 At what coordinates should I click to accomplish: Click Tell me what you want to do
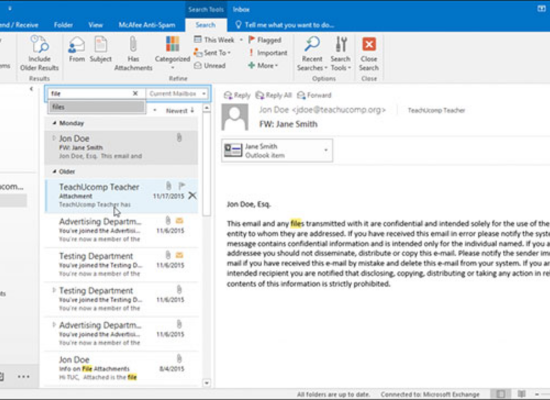[x=284, y=25]
